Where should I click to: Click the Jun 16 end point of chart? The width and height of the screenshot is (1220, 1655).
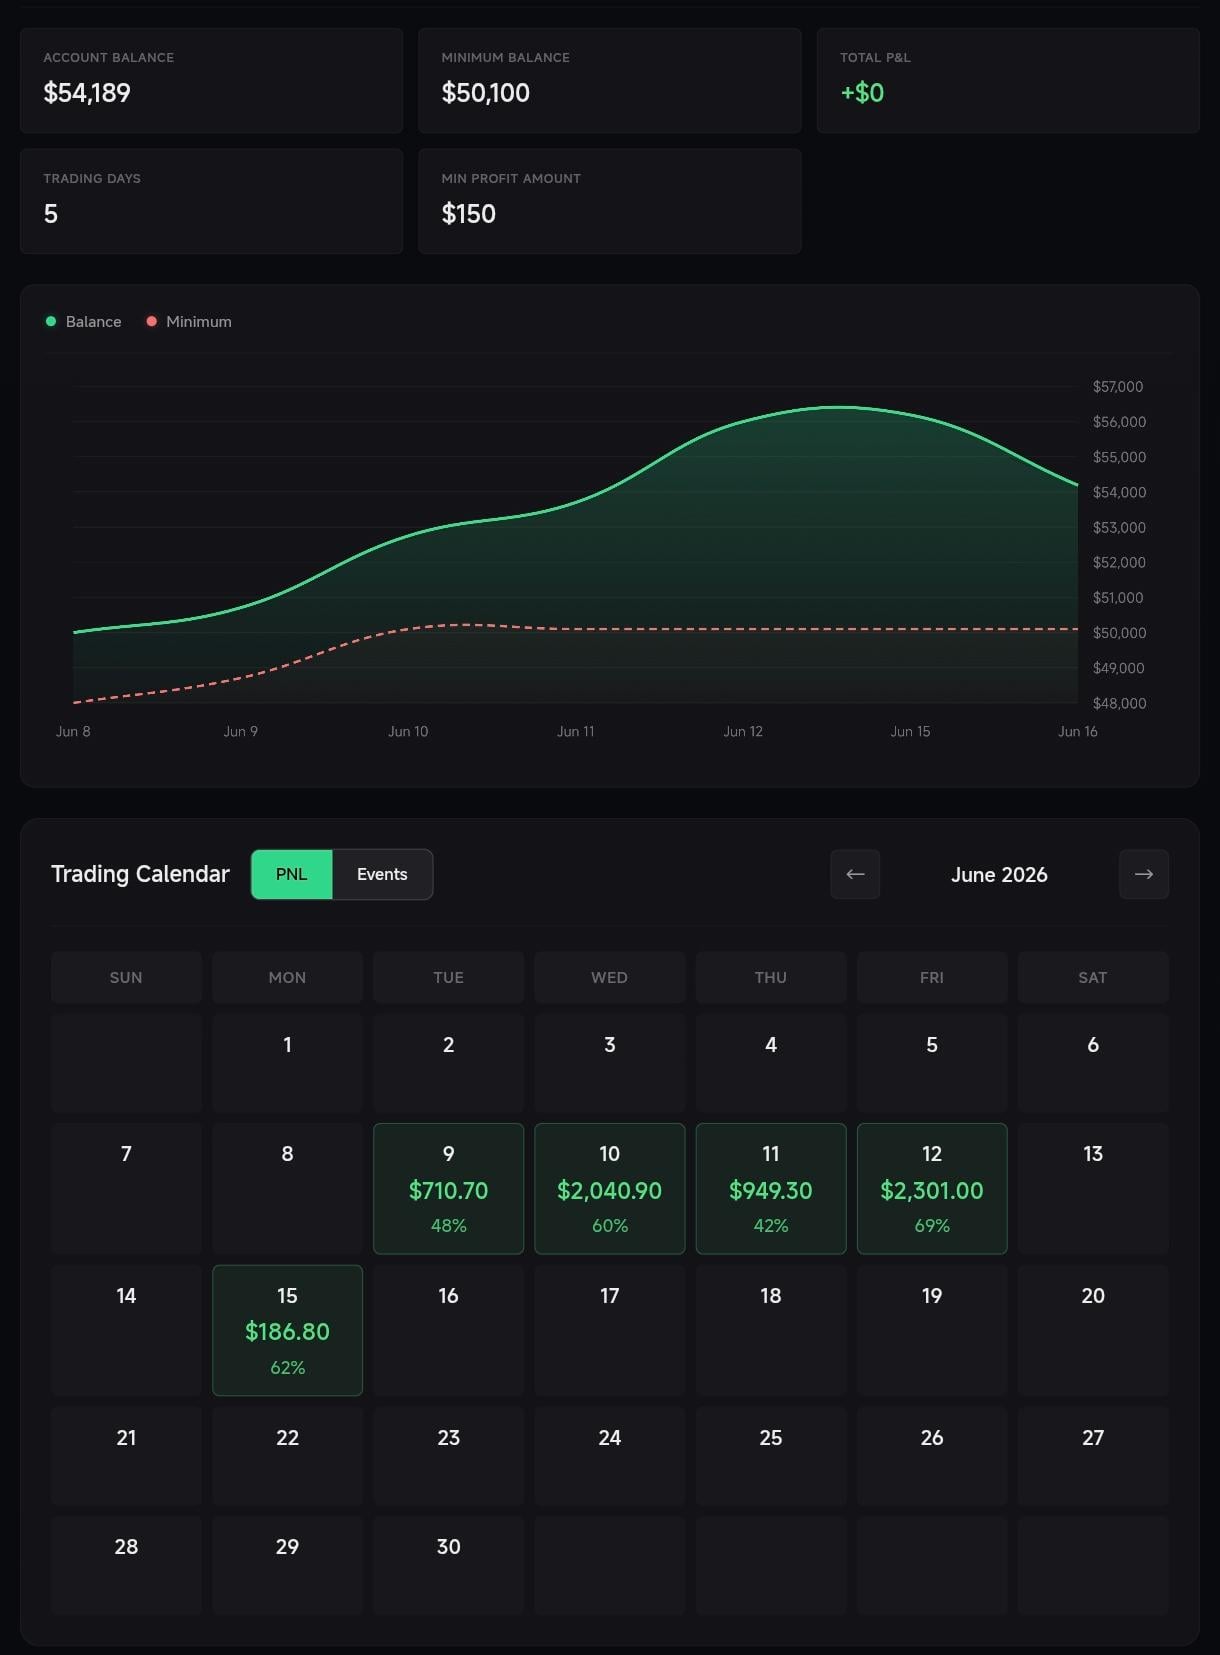1077,485
